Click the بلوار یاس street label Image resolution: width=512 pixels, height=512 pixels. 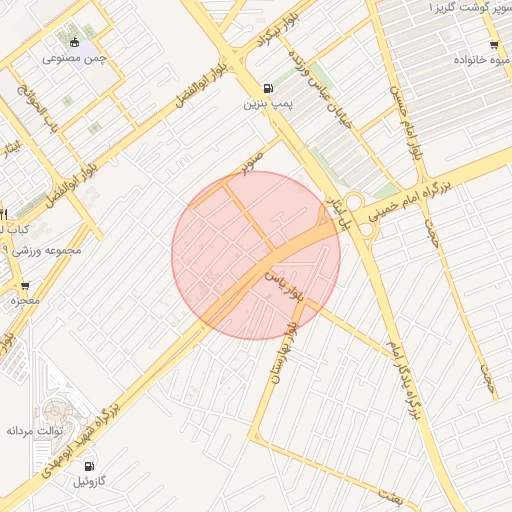pos(284,286)
